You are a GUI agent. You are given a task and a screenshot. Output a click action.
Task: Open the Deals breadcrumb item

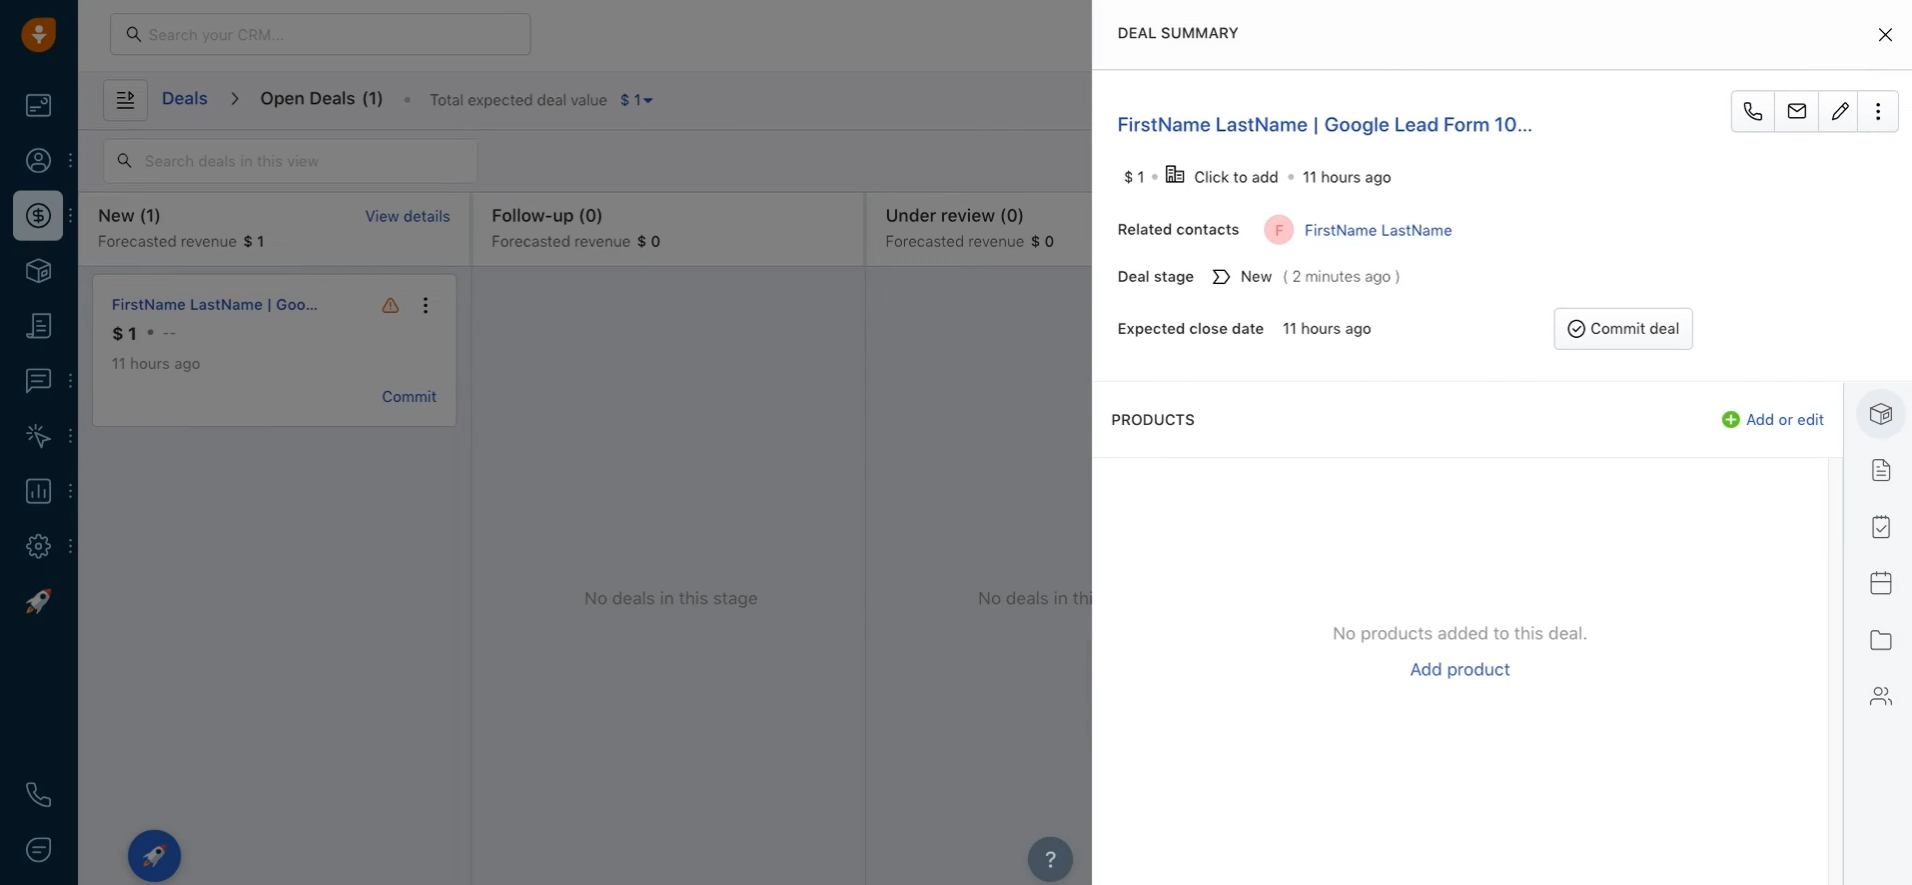point(184,99)
